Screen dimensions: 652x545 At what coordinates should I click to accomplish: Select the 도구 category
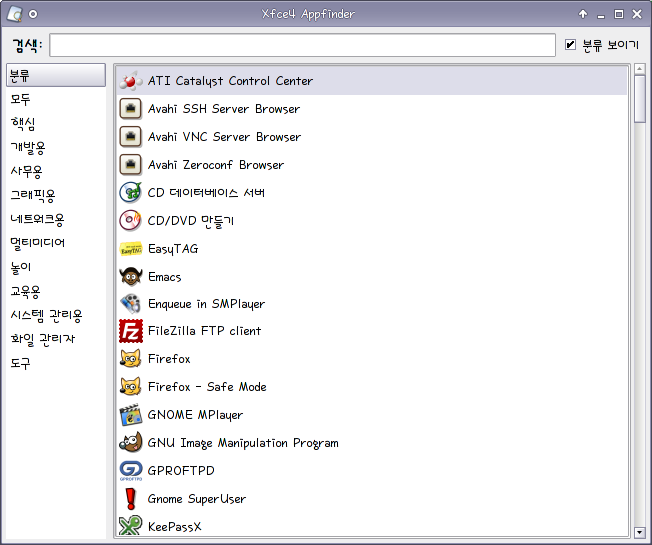20,363
